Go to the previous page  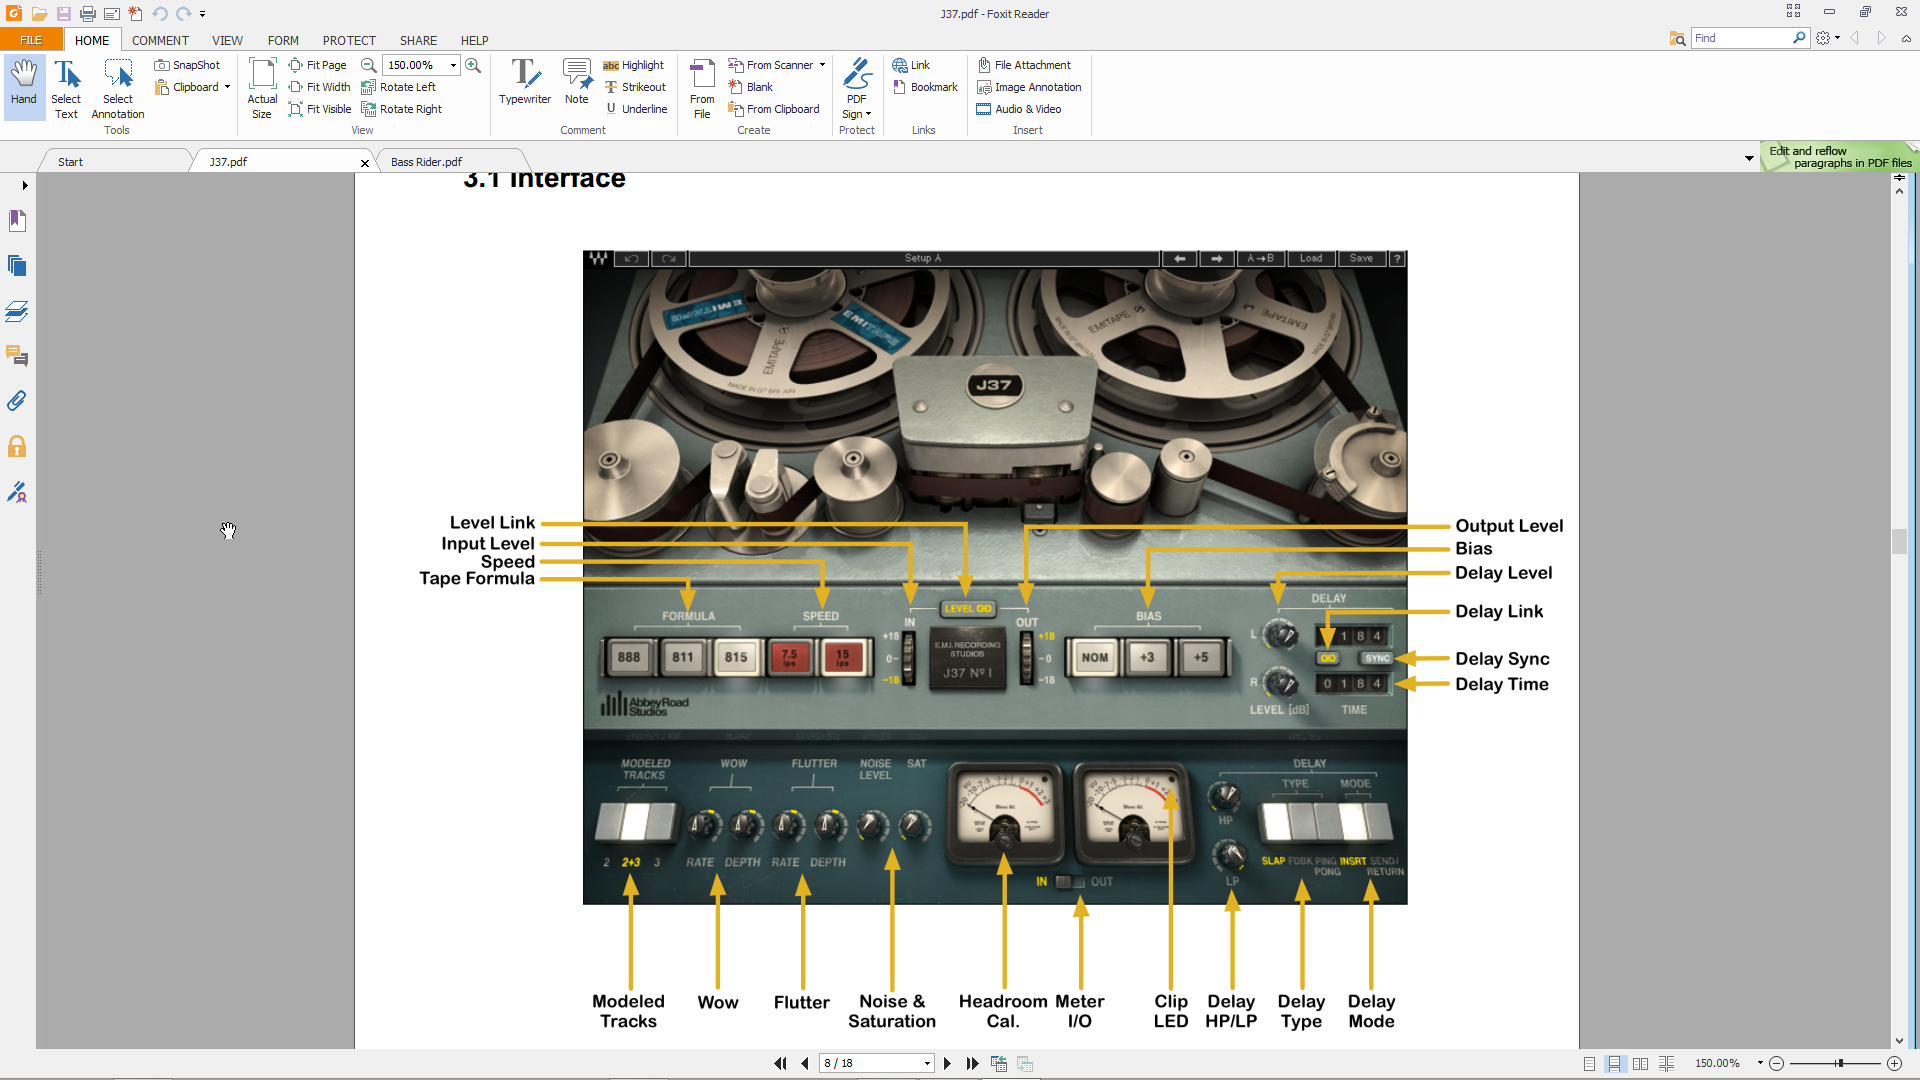[805, 1064]
